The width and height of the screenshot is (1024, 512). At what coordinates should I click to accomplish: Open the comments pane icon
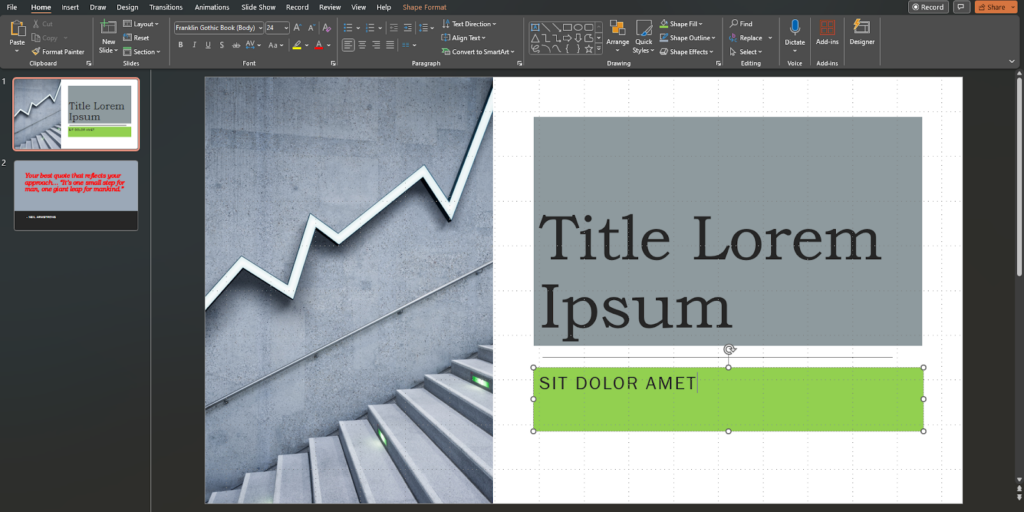[961, 7]
